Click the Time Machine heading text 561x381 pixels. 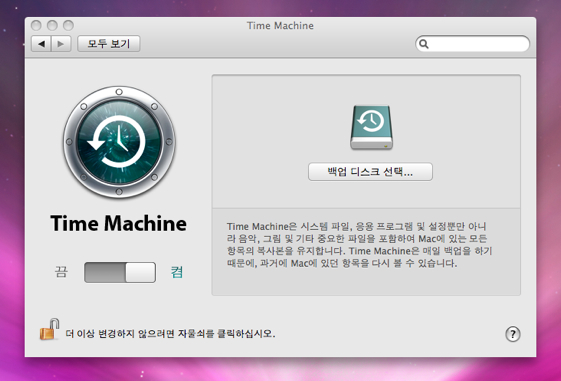[118, 224]
